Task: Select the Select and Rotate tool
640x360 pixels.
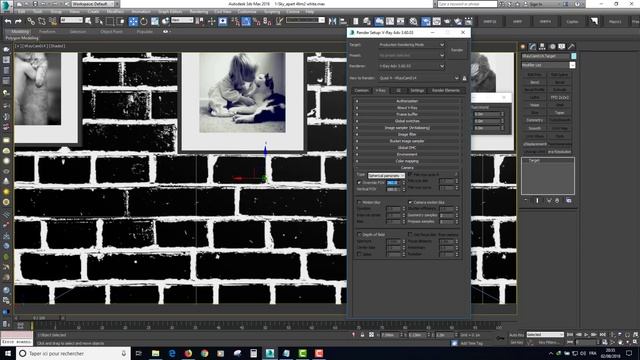Action: tap(144, 21)
